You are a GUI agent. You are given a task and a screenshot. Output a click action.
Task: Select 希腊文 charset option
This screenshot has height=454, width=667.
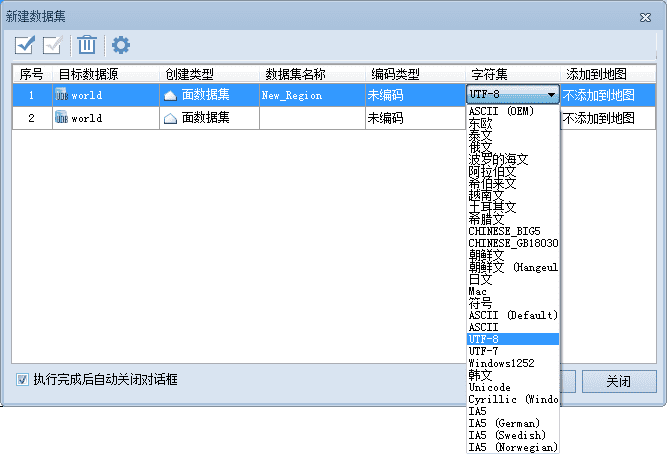[x=513, y=219]
